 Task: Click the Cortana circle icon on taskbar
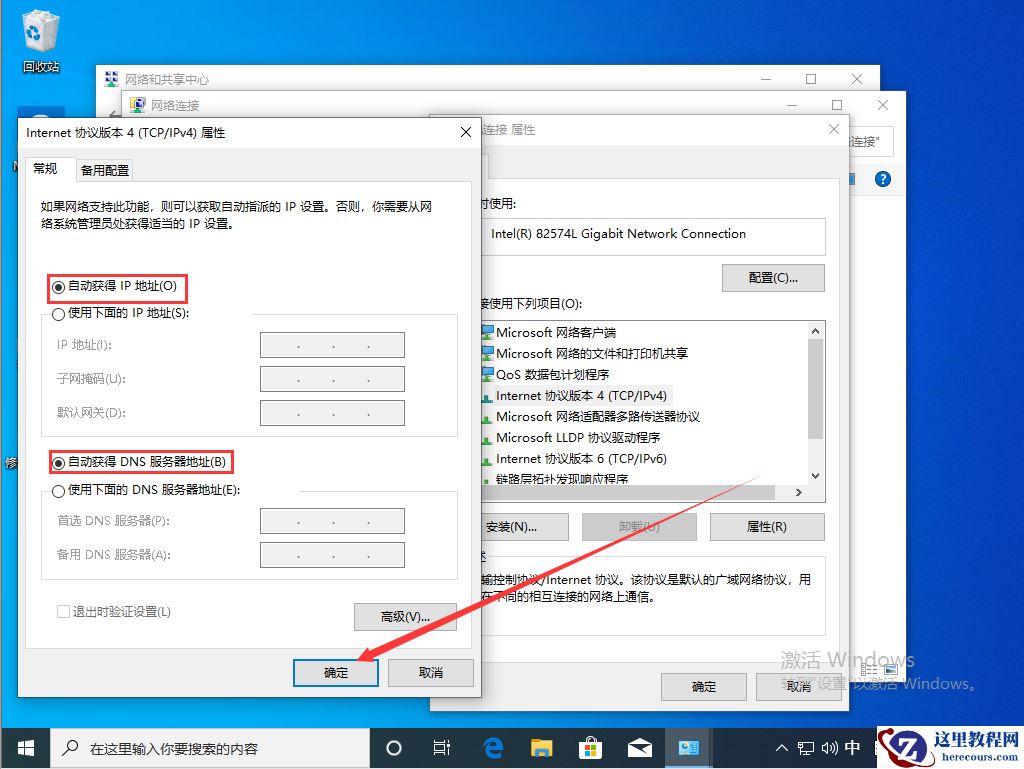coord(393,747)
